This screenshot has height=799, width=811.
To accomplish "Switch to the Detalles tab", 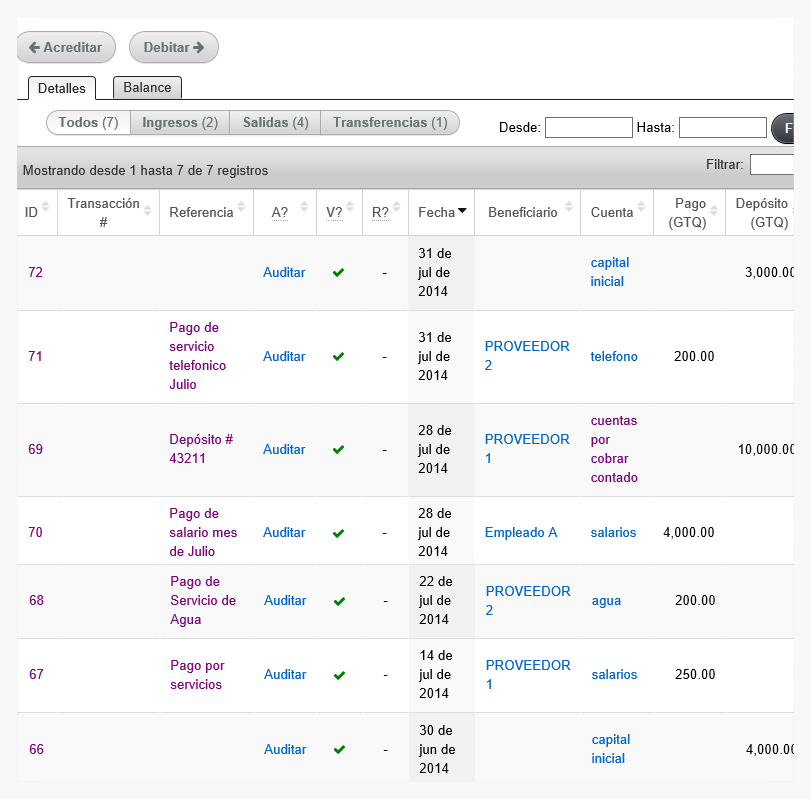I will [x=62, y=88].
